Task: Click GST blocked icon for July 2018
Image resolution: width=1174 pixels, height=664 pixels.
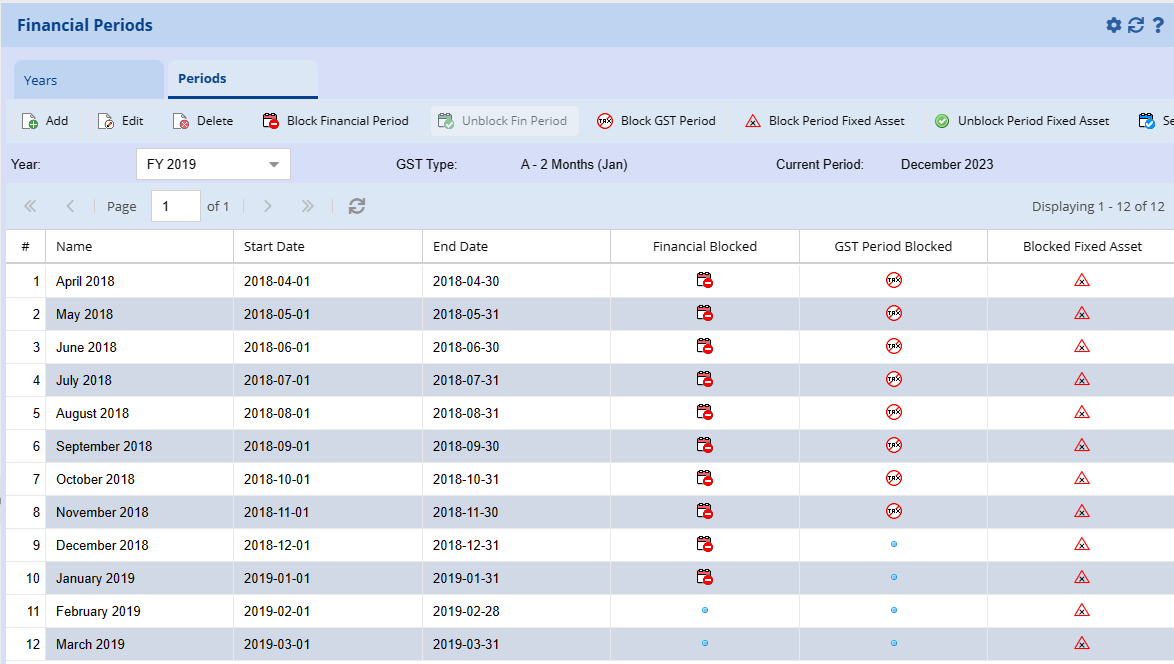Action: [894, 380]
